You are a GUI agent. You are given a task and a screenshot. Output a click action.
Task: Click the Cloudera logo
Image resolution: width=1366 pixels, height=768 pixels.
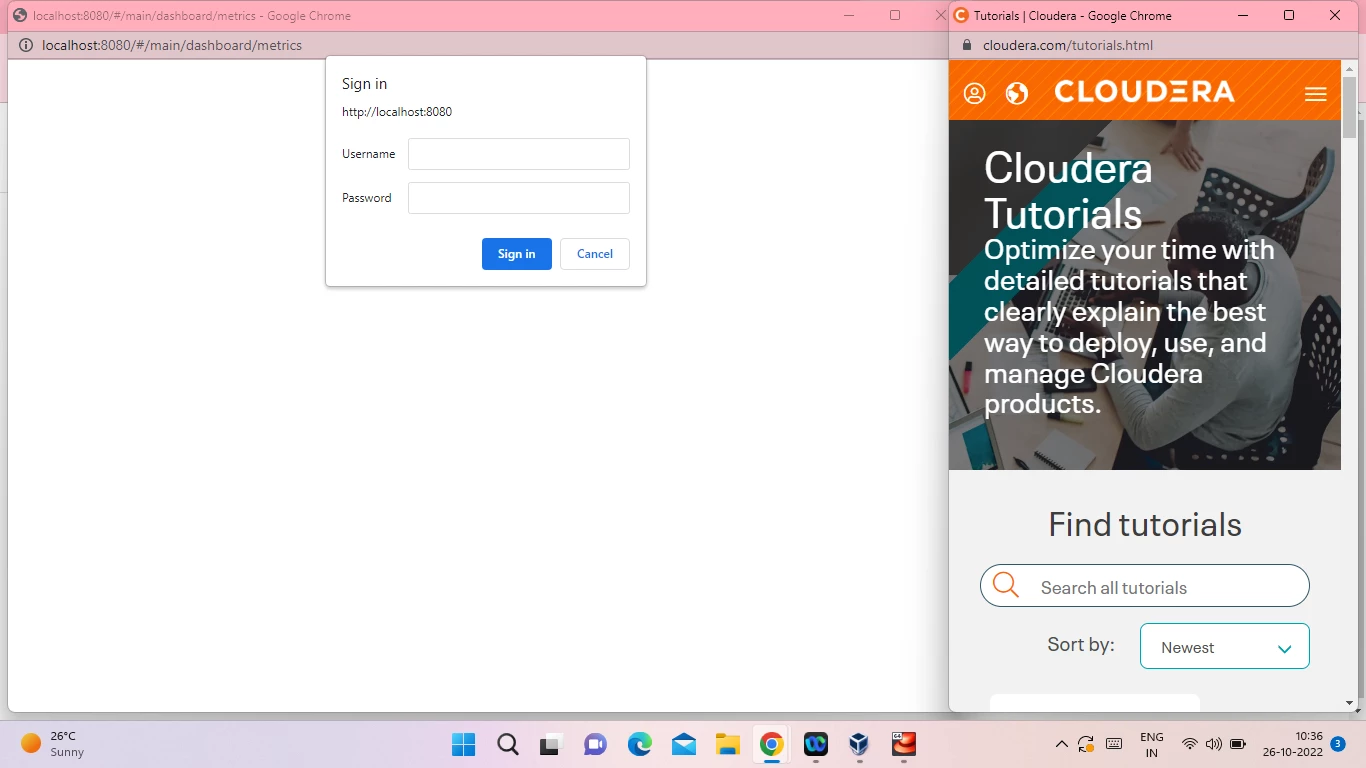(1144, 92)
